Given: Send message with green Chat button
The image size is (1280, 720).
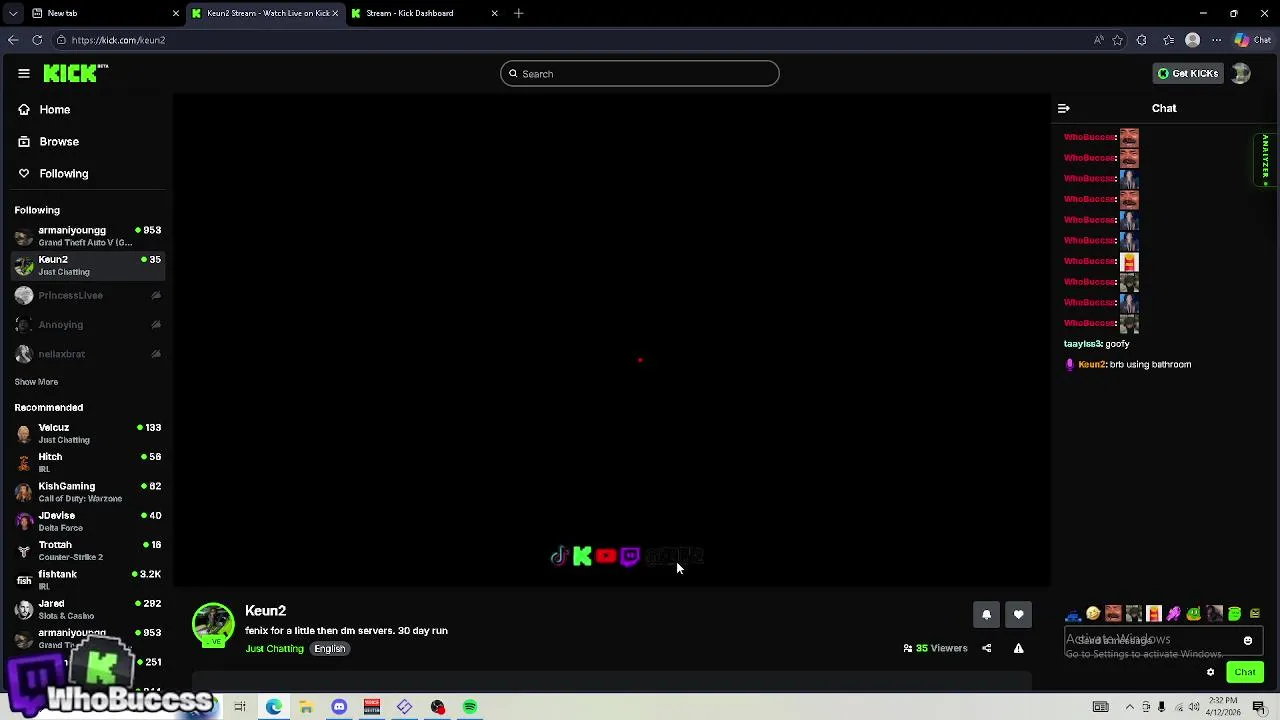Looking at the screenshot, I should (1245, 672).
